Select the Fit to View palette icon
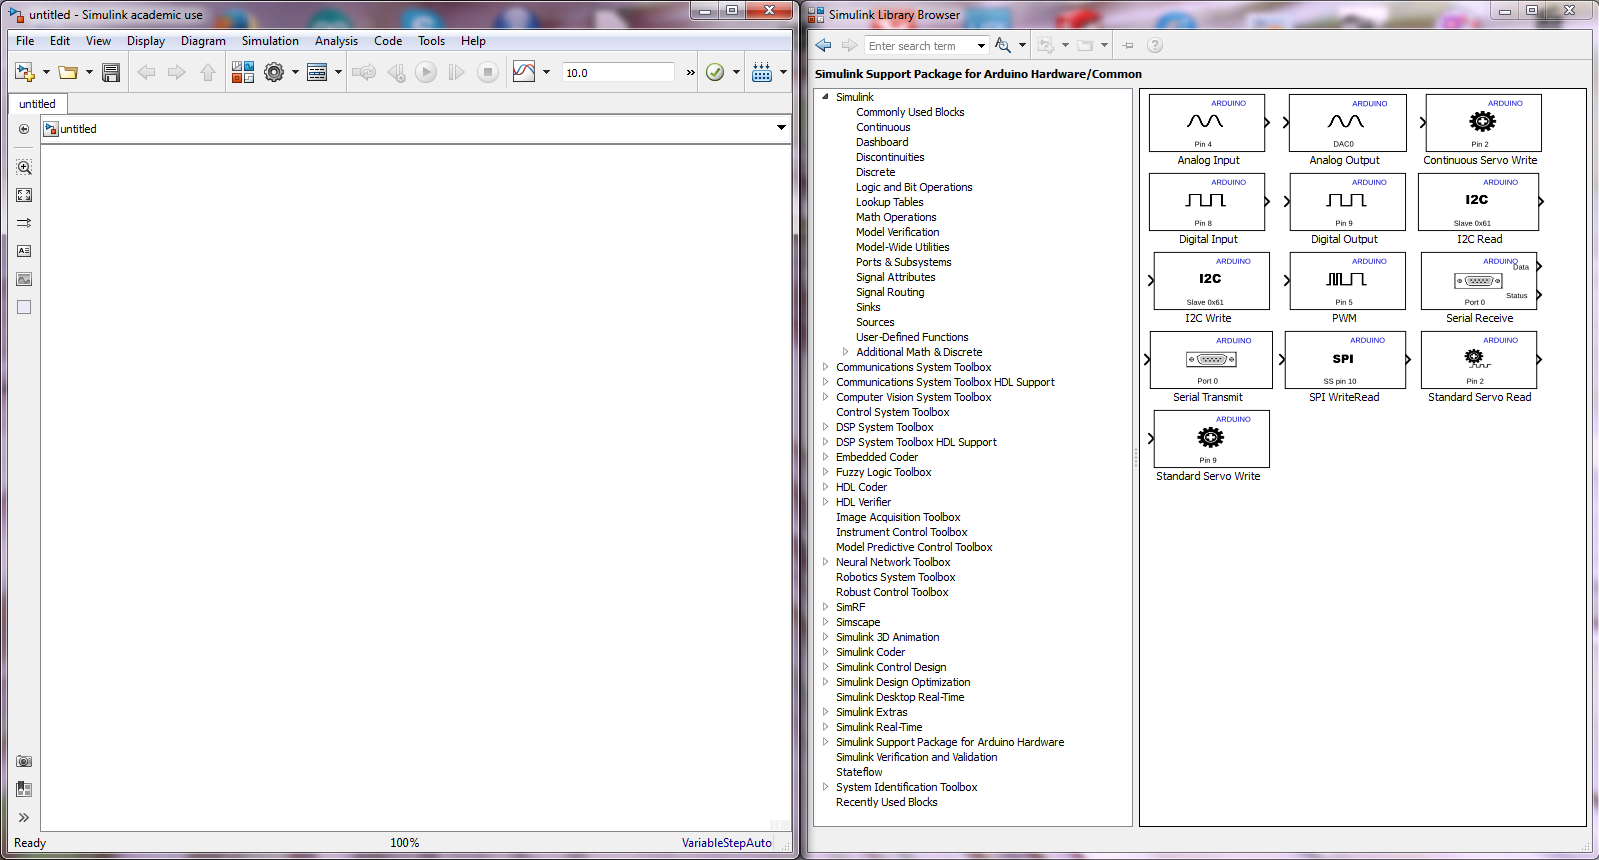Viewport: 1599px width, 860px height. point(24,195)
